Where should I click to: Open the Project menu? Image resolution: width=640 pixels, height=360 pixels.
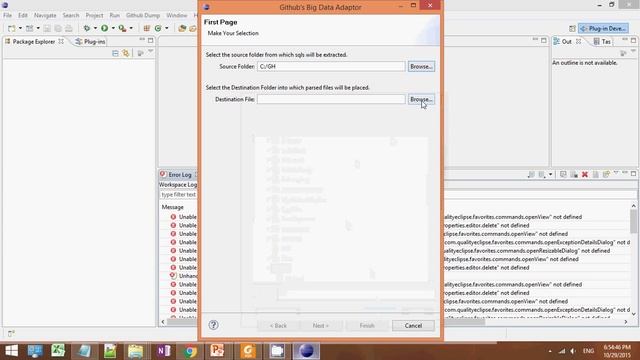click(94, 15)
